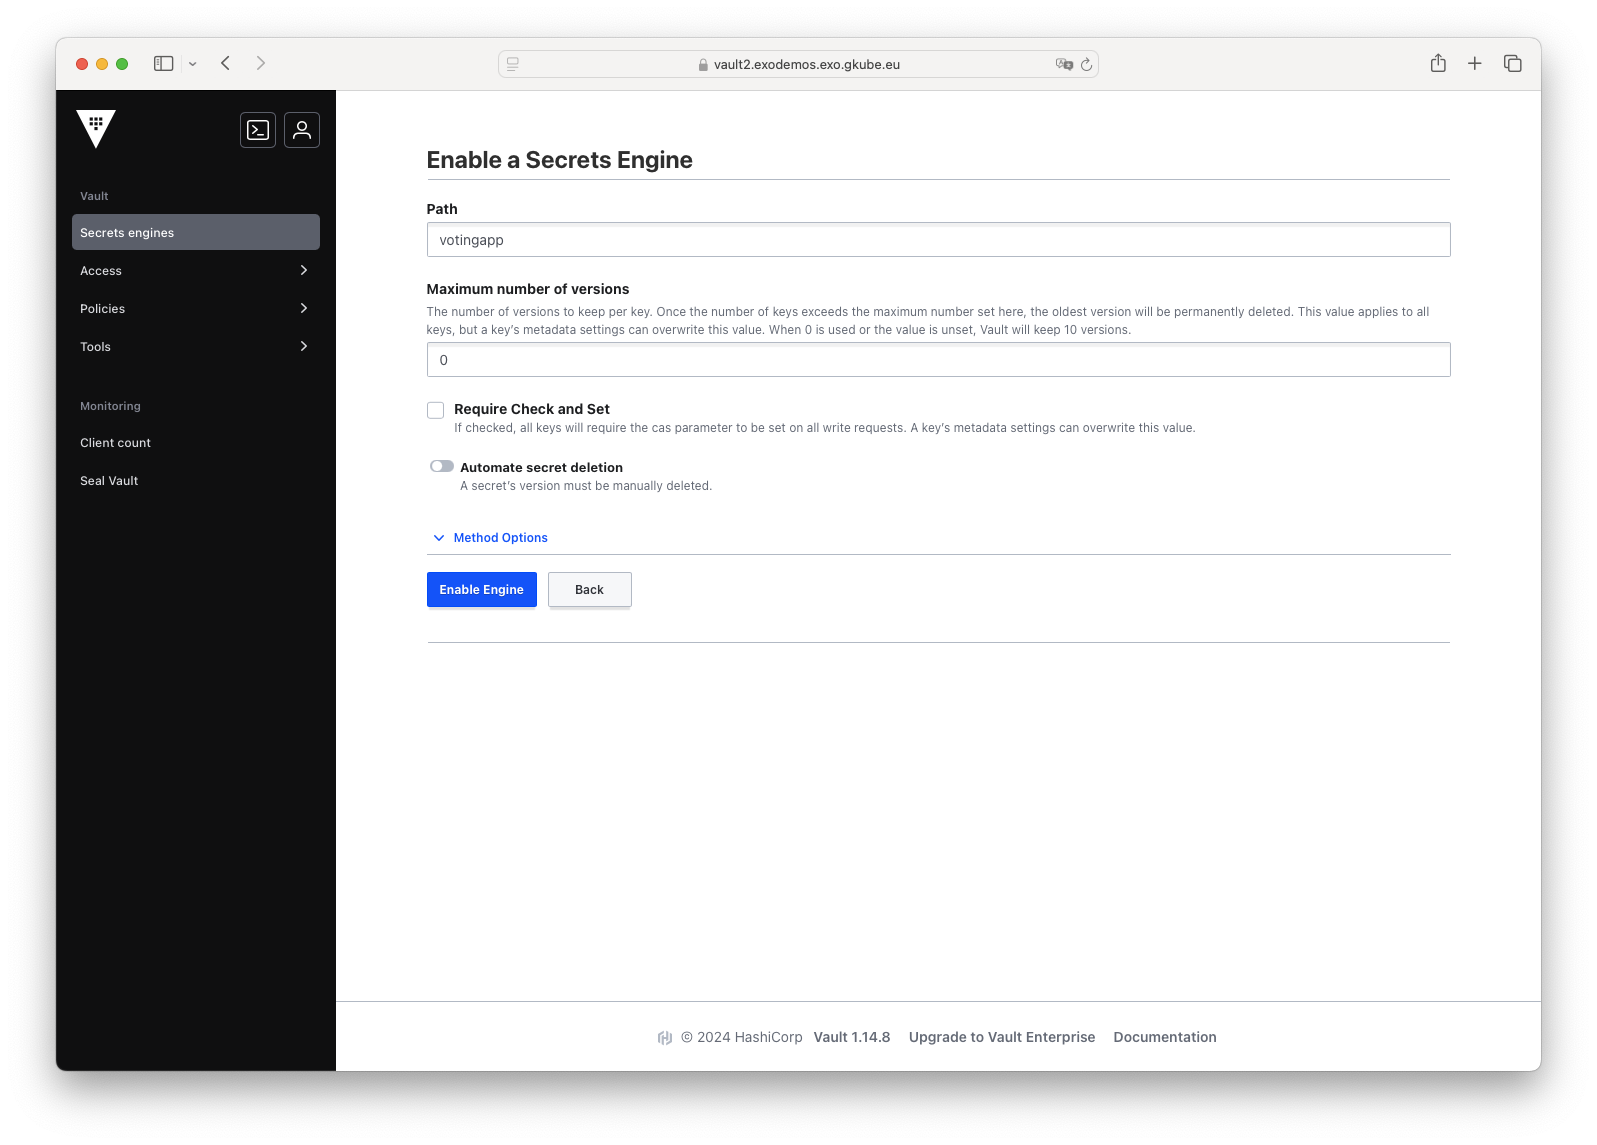Open Client count in sidebar
Image resolution: width=1597 pixels, height=1145 pixels.
point(116,443)
